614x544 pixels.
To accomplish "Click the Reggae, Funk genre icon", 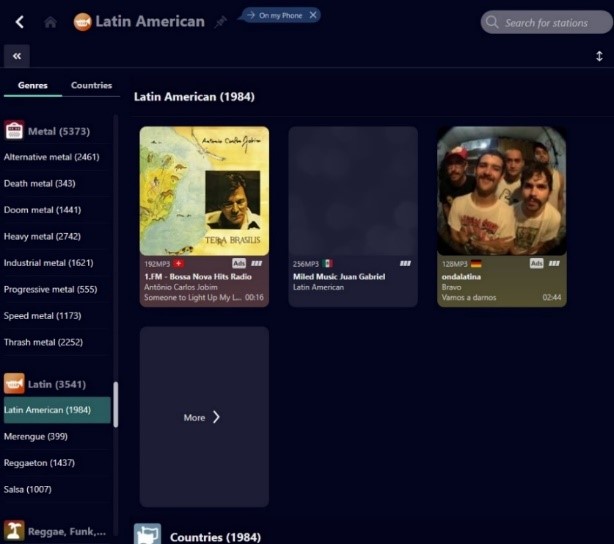I will point(14,531).
